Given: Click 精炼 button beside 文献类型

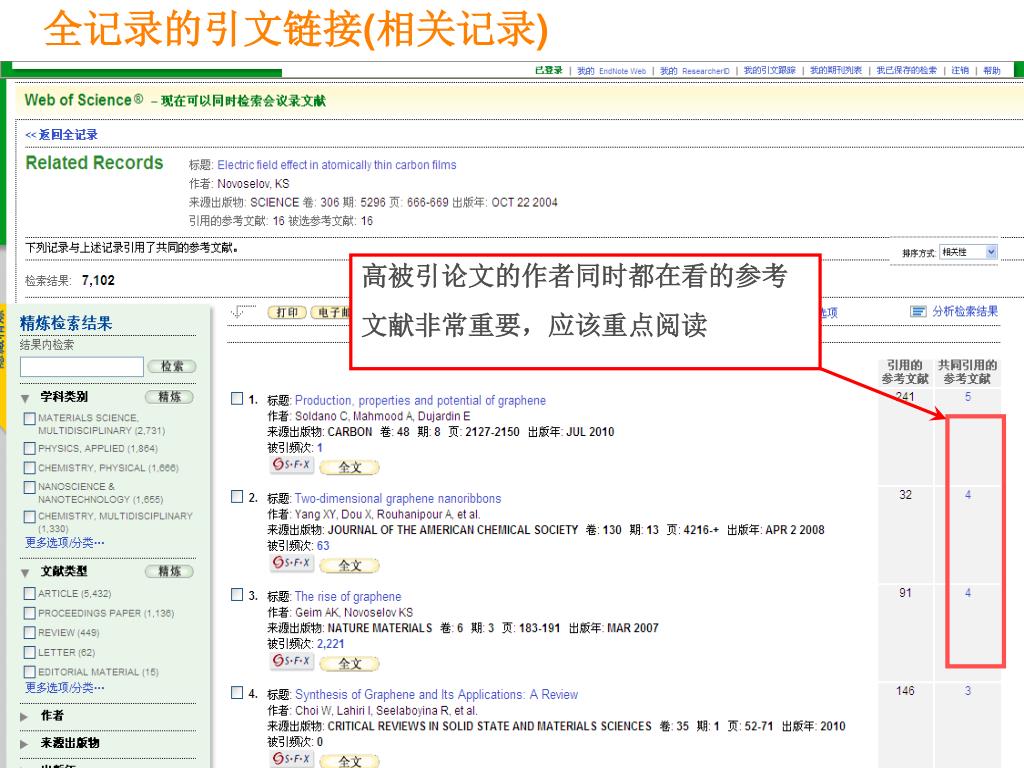Looking at the screenshot, I should click(x=169, y=571).
